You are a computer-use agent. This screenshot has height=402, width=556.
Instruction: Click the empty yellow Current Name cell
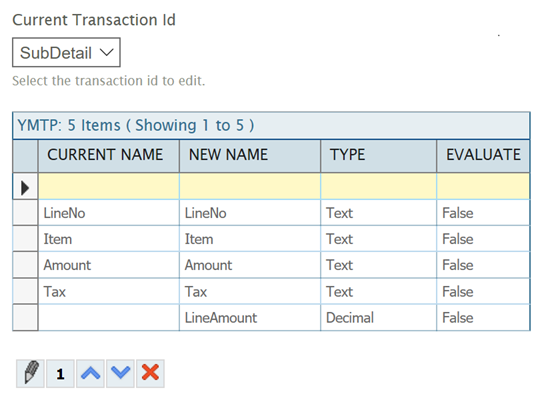click(x=109, y=186)
